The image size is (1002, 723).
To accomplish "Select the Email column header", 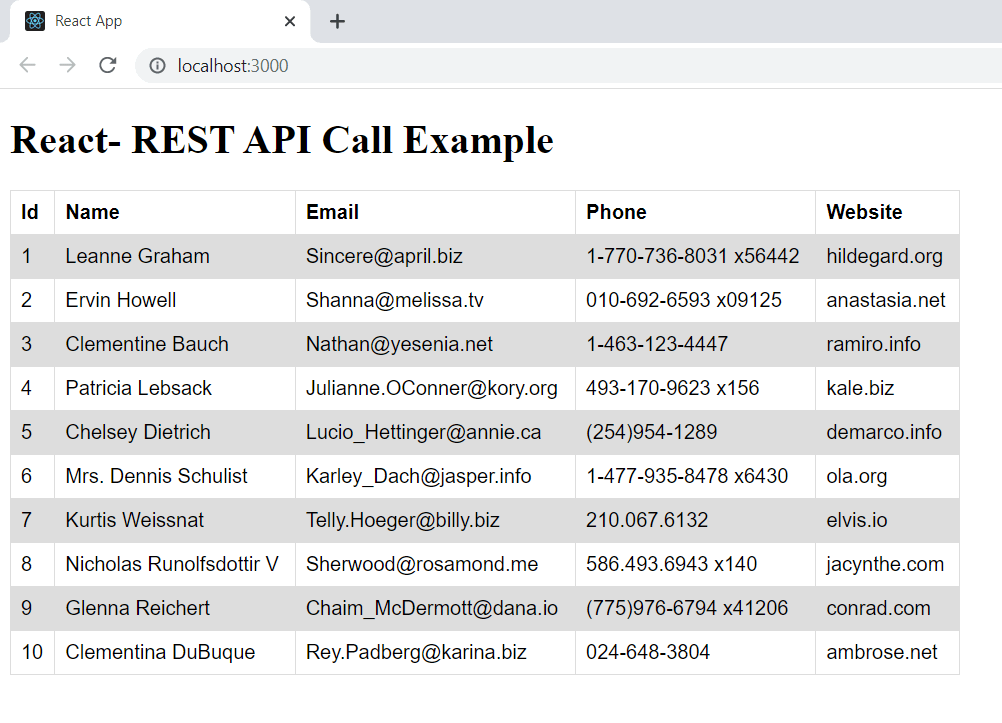I will click(332, 212).
